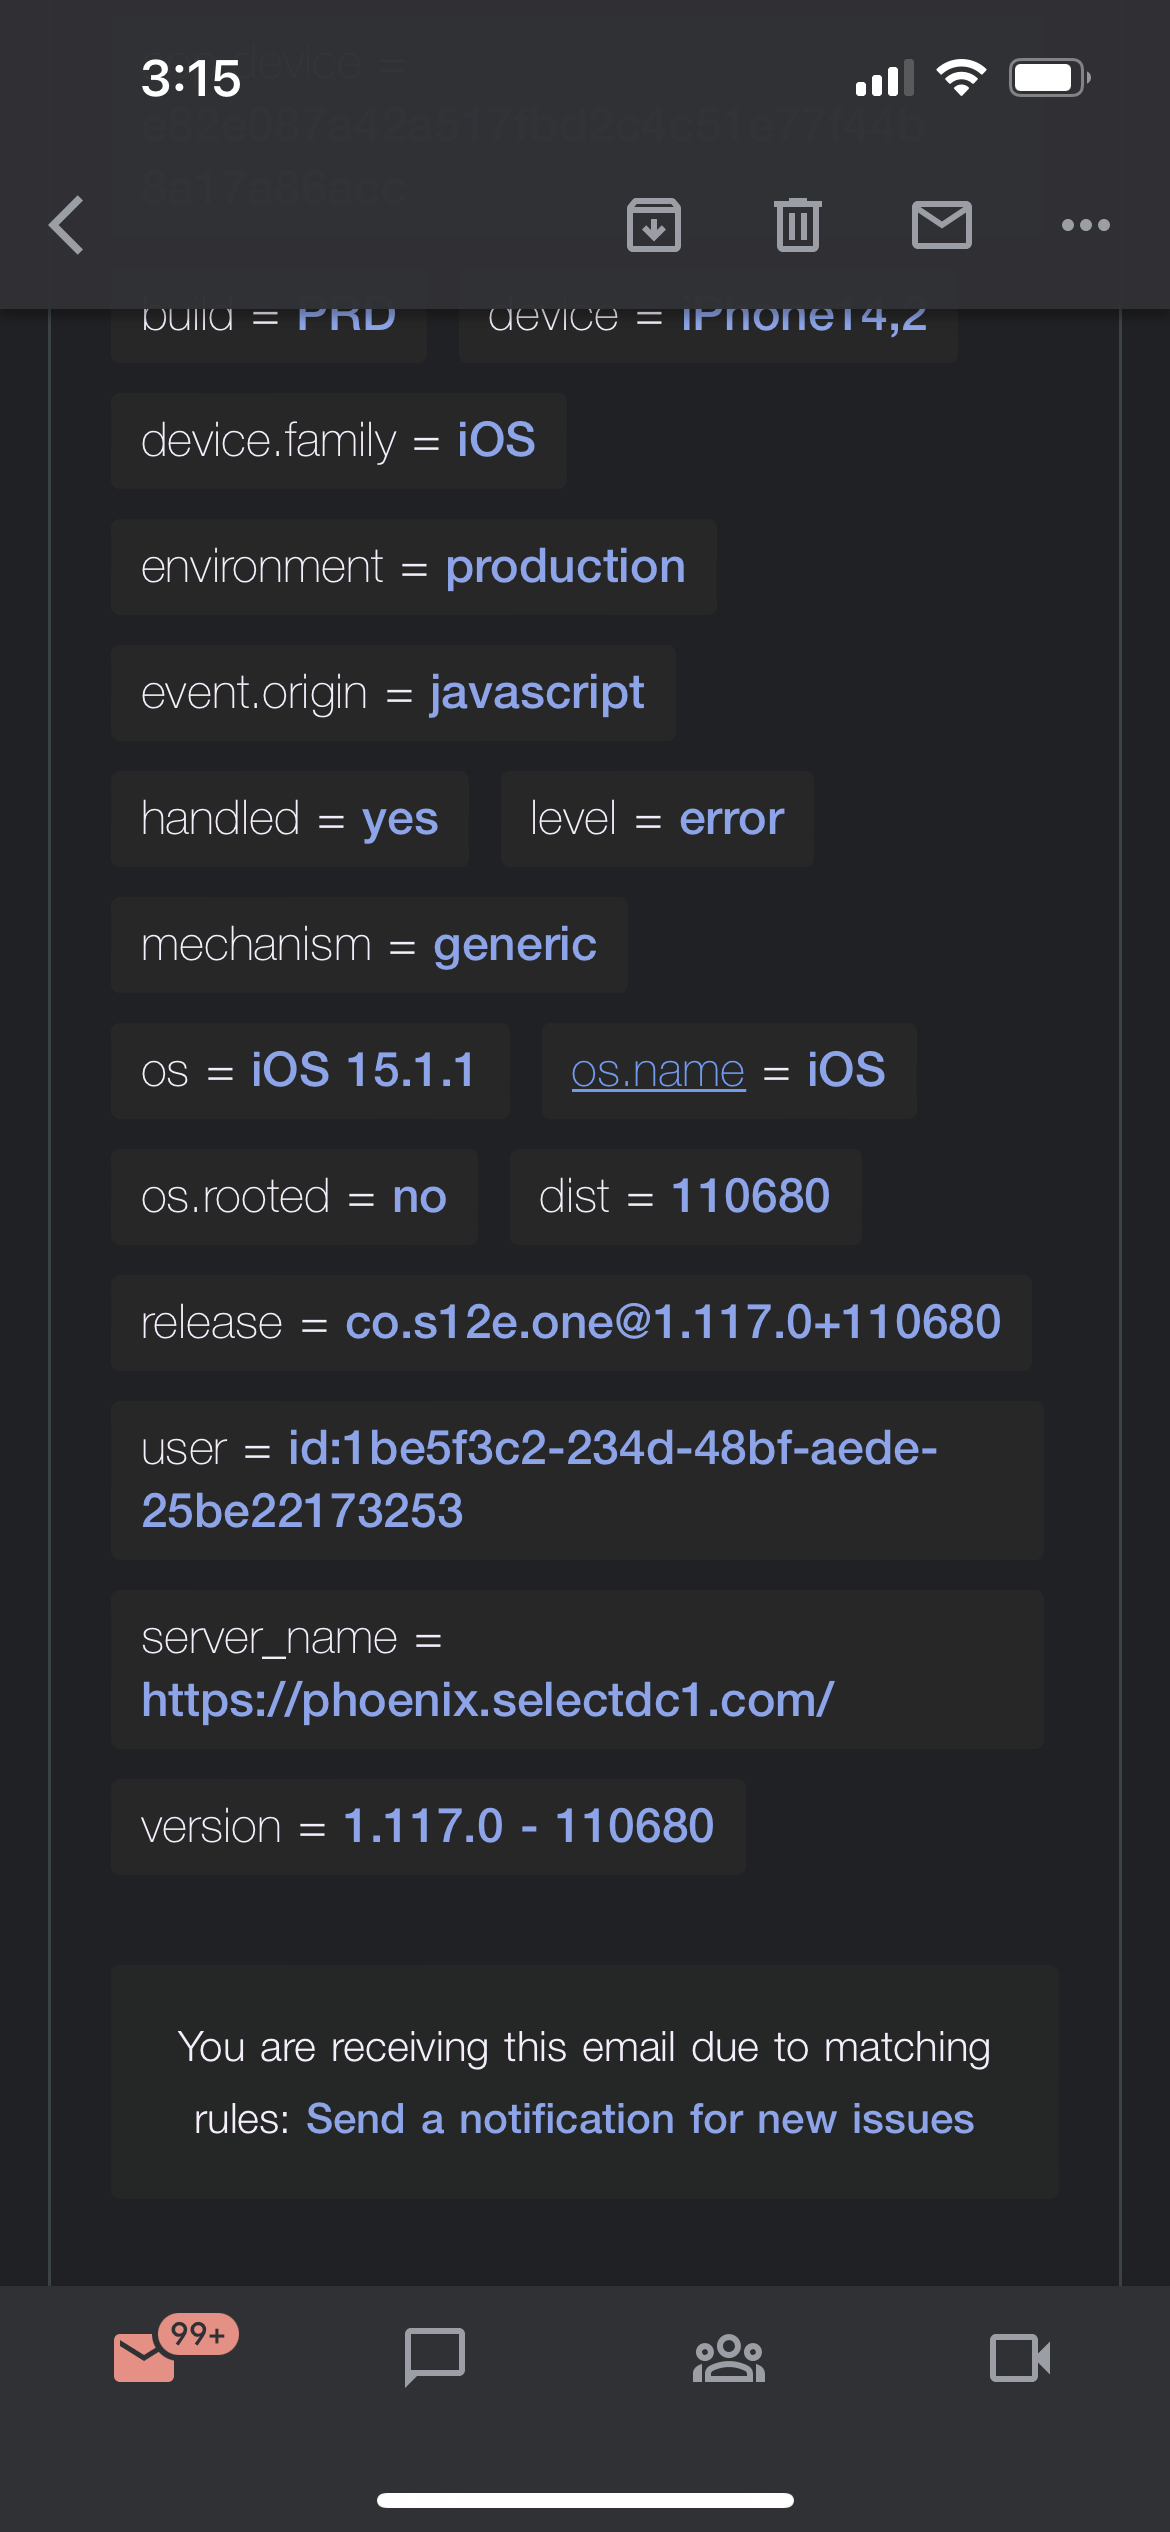Screen dimensions: 1170x2532
Task: Follow the 'Send a notification for new issues' link
Action: [640, 2119]
